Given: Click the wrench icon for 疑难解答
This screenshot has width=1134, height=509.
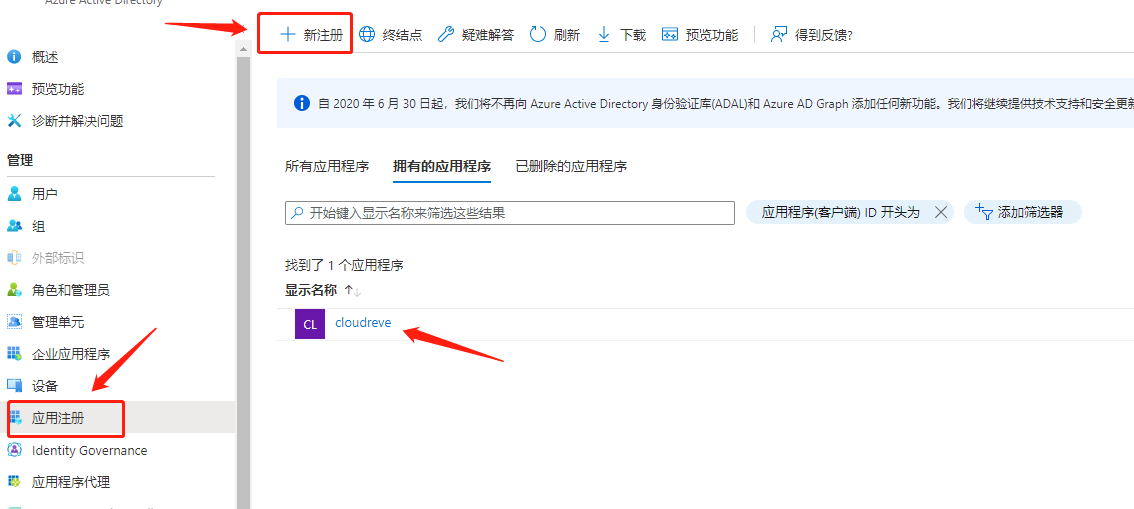Looking at the screenshot, I should [x=446, y=34].
